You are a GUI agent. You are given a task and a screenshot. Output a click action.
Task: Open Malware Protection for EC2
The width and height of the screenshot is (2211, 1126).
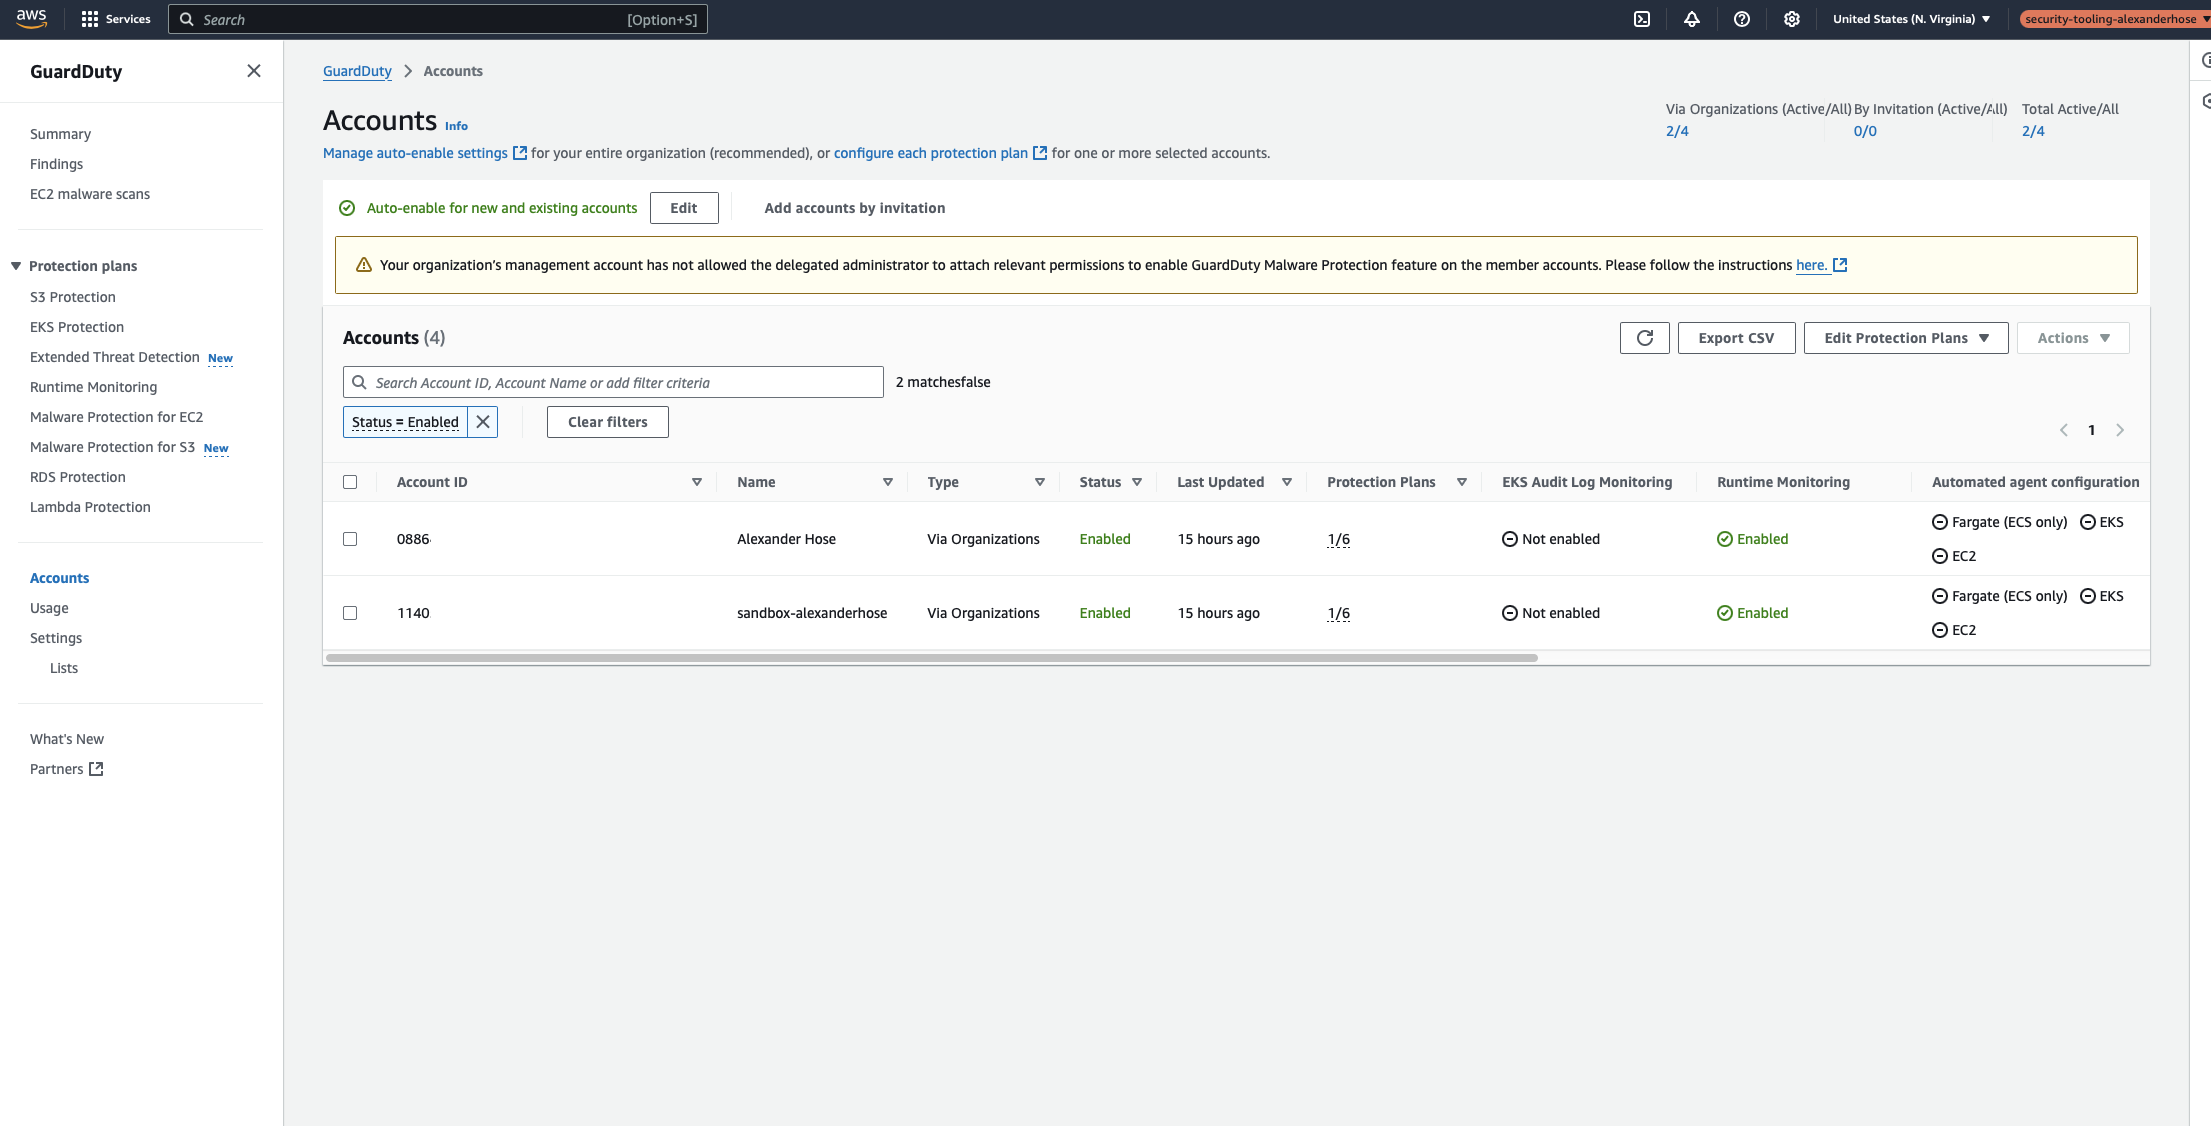[116, 417]
